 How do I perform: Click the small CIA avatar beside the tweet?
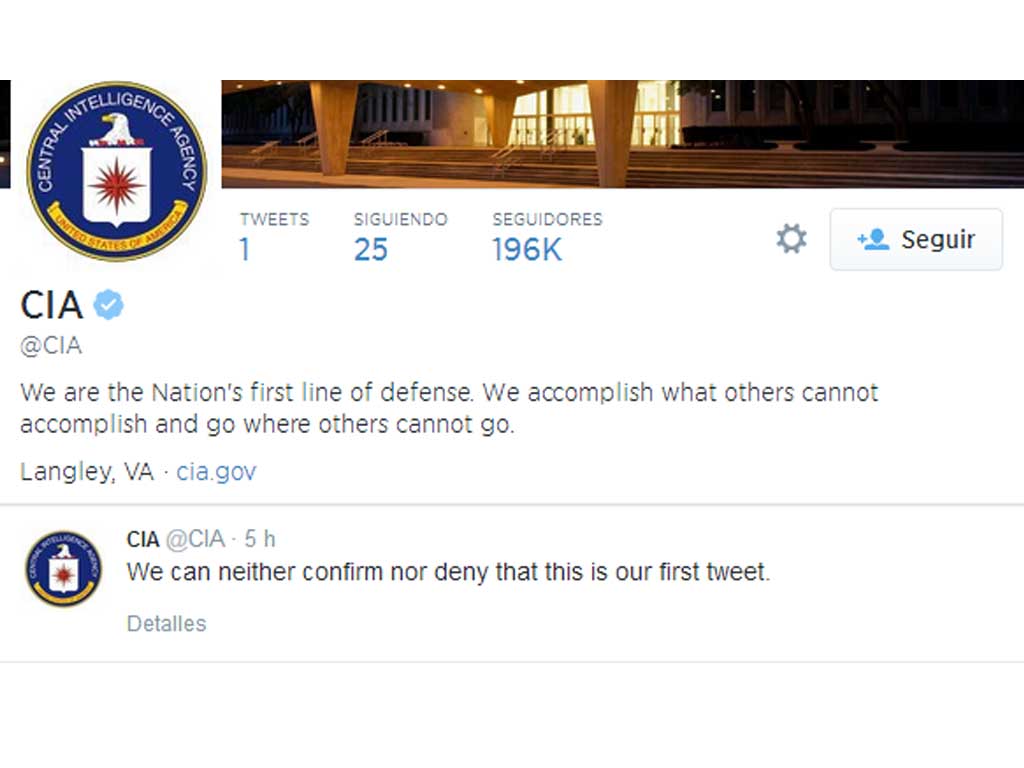[x=63, y=568]
